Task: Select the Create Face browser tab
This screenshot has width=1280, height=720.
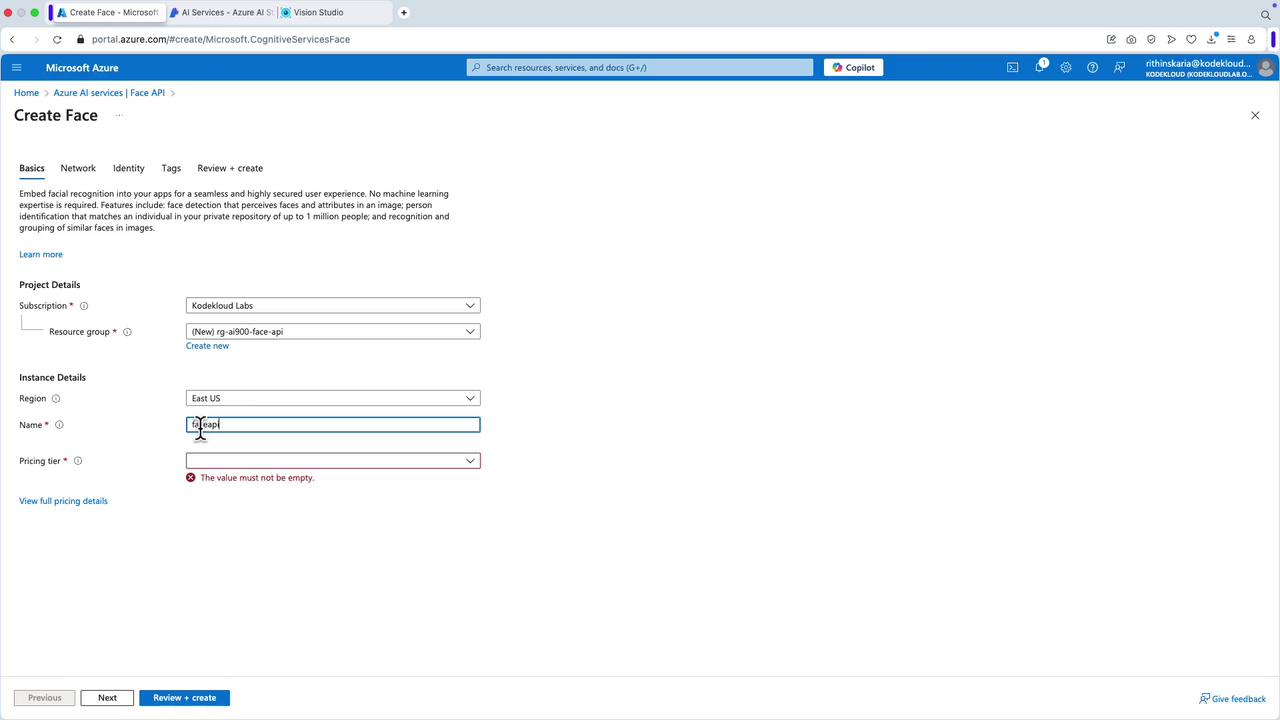Action: coord(107,13)
